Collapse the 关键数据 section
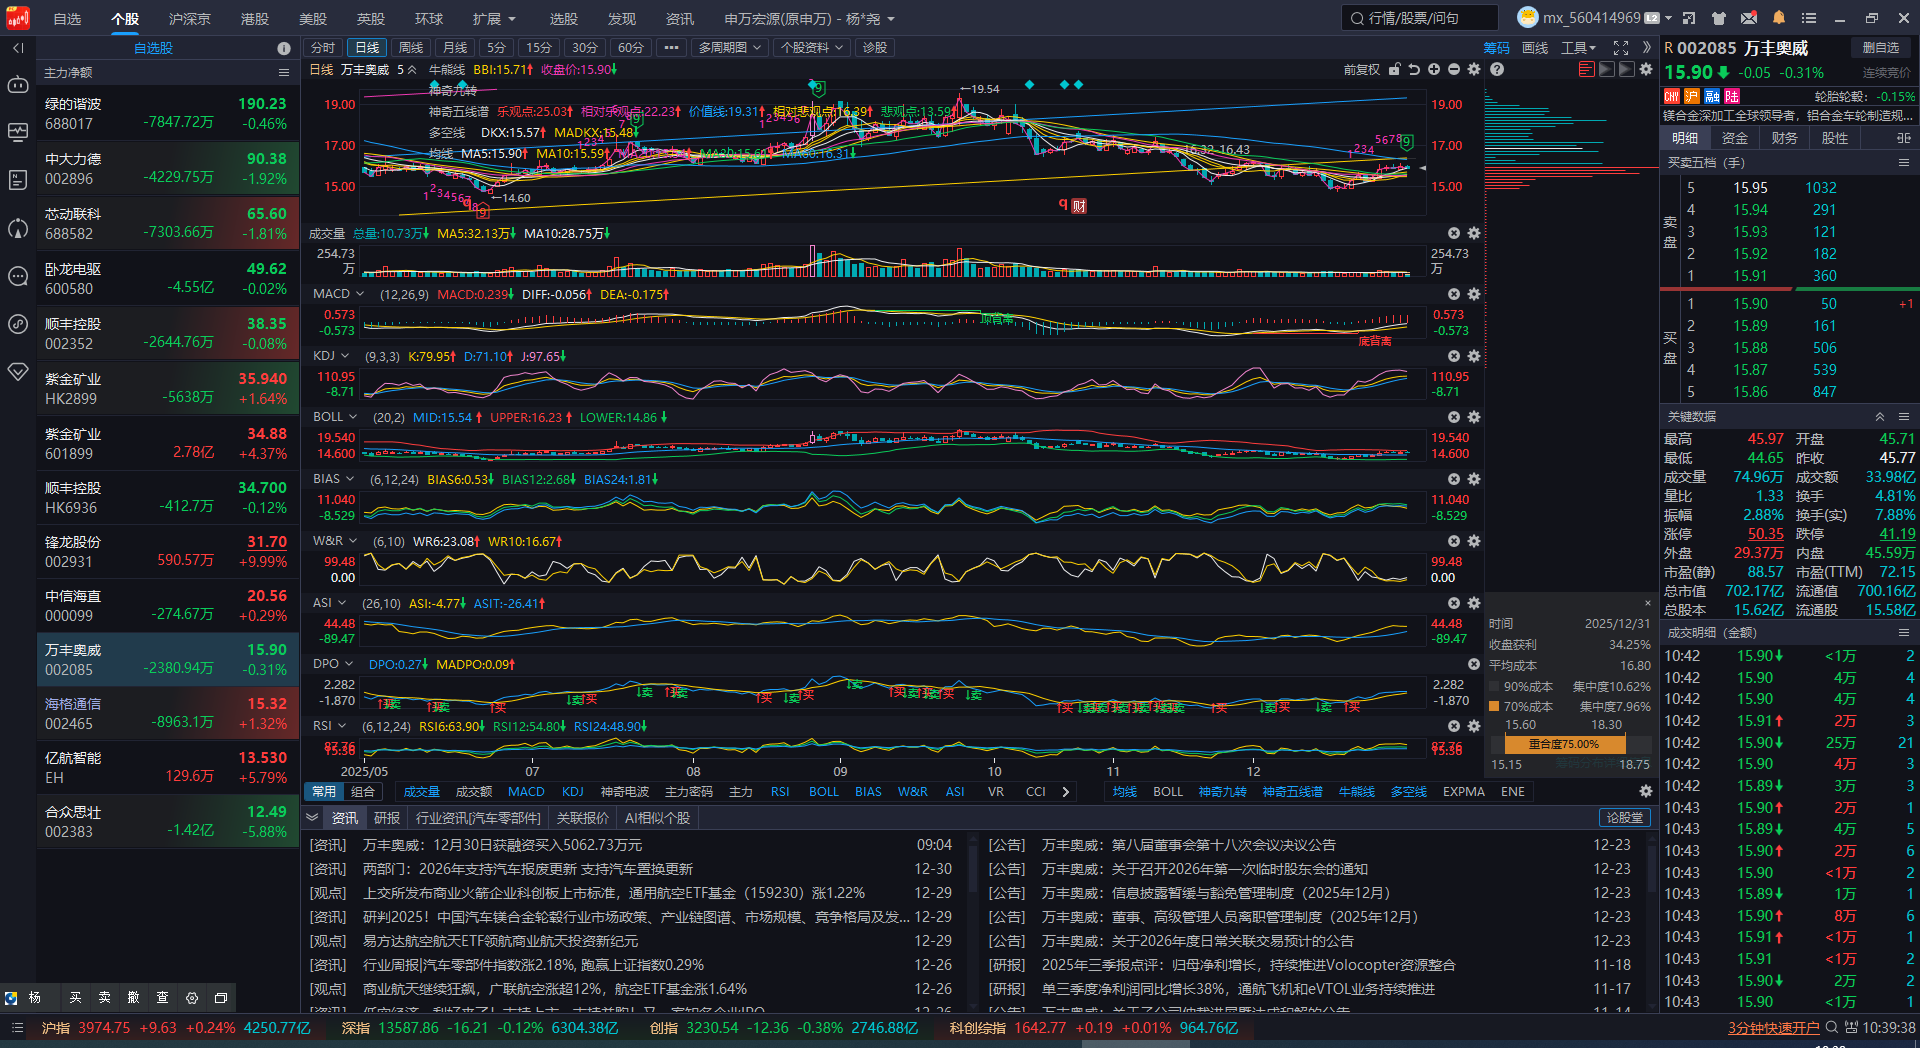The width and height of the screenshot is (1920, 1048). 1880,416
